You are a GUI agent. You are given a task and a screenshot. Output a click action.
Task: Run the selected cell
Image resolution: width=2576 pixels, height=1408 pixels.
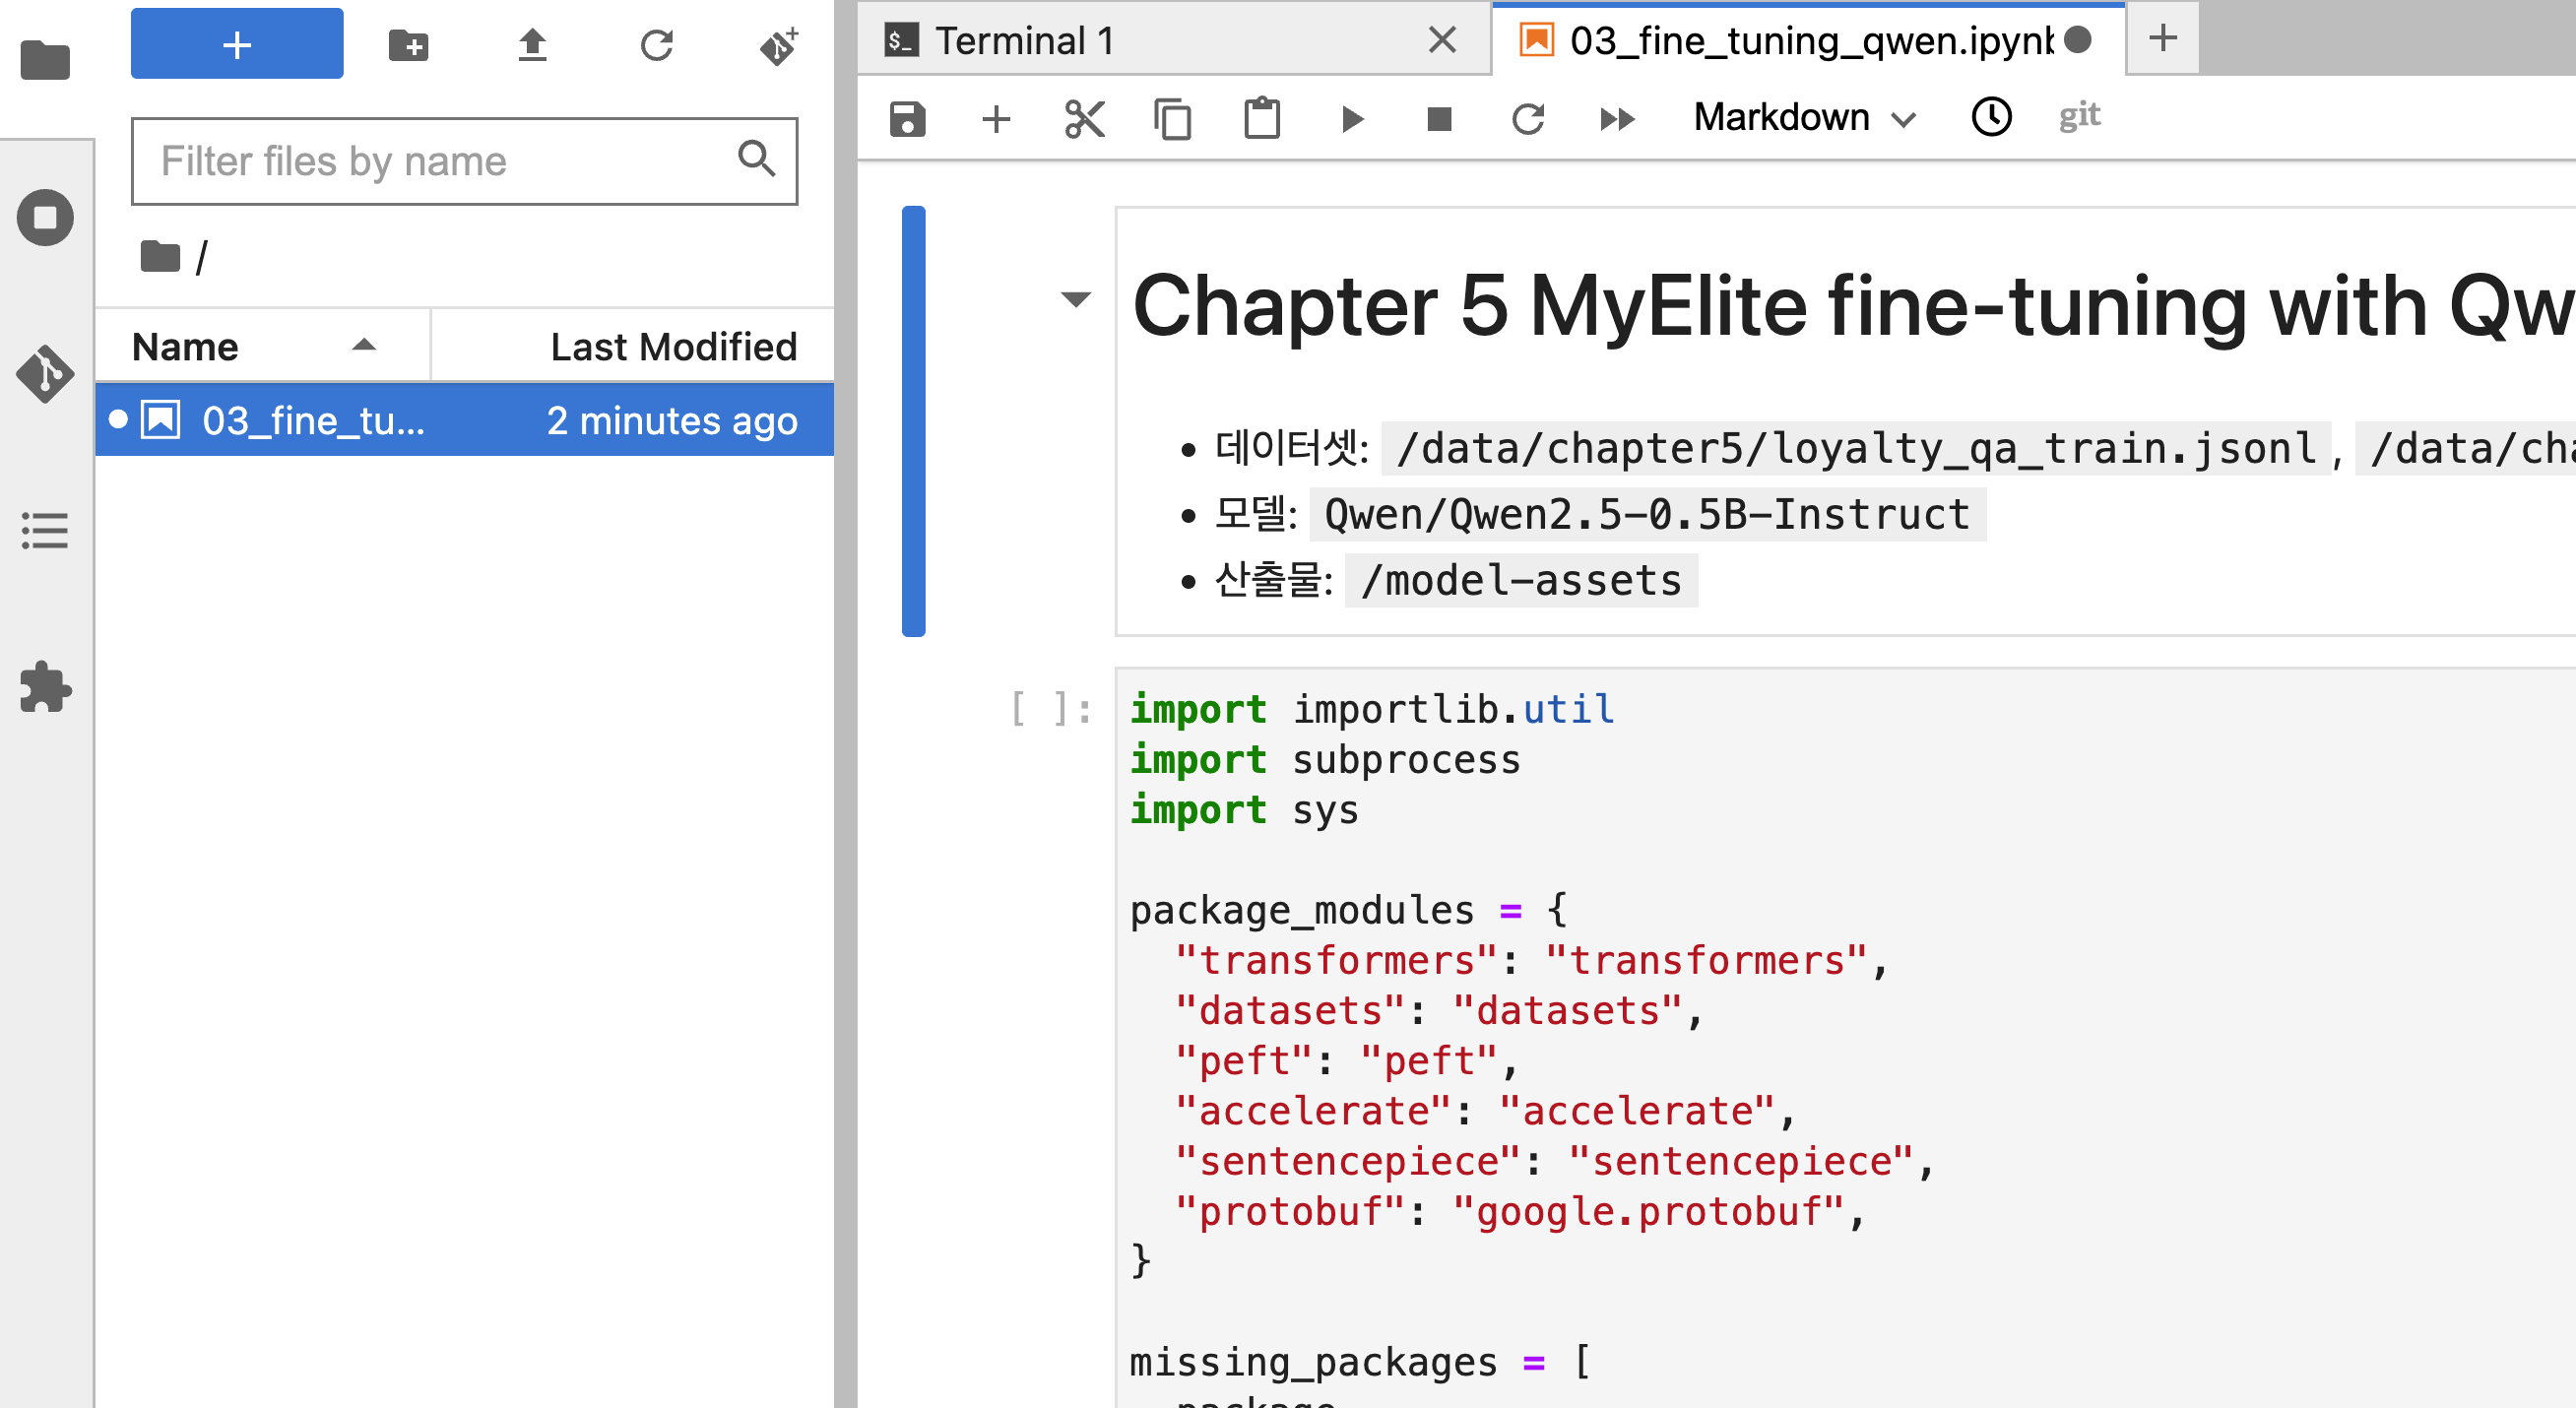tap(1351, 119)
